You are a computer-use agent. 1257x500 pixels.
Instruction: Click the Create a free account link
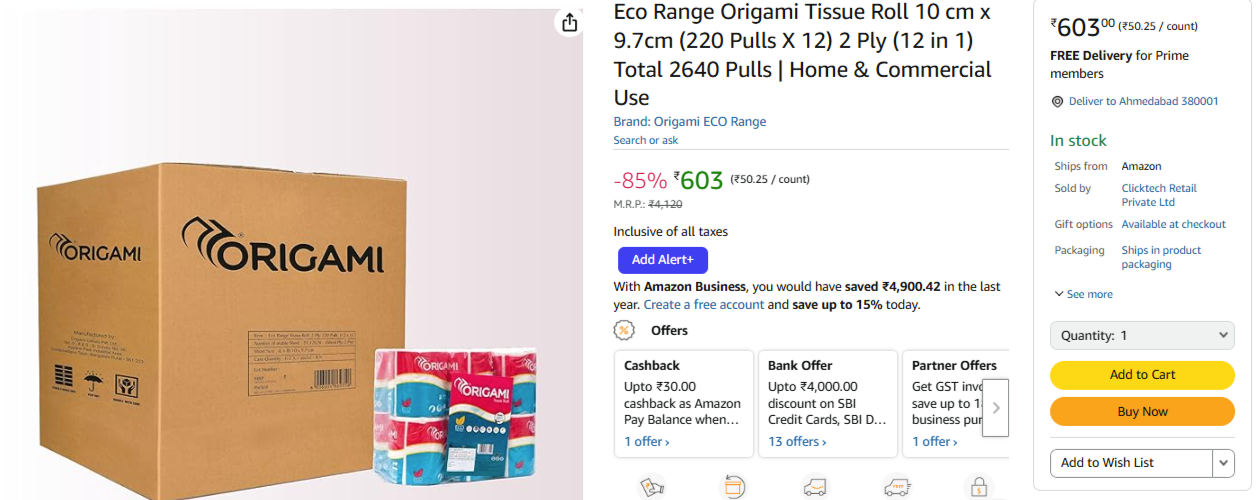click(x=704, y=304)
